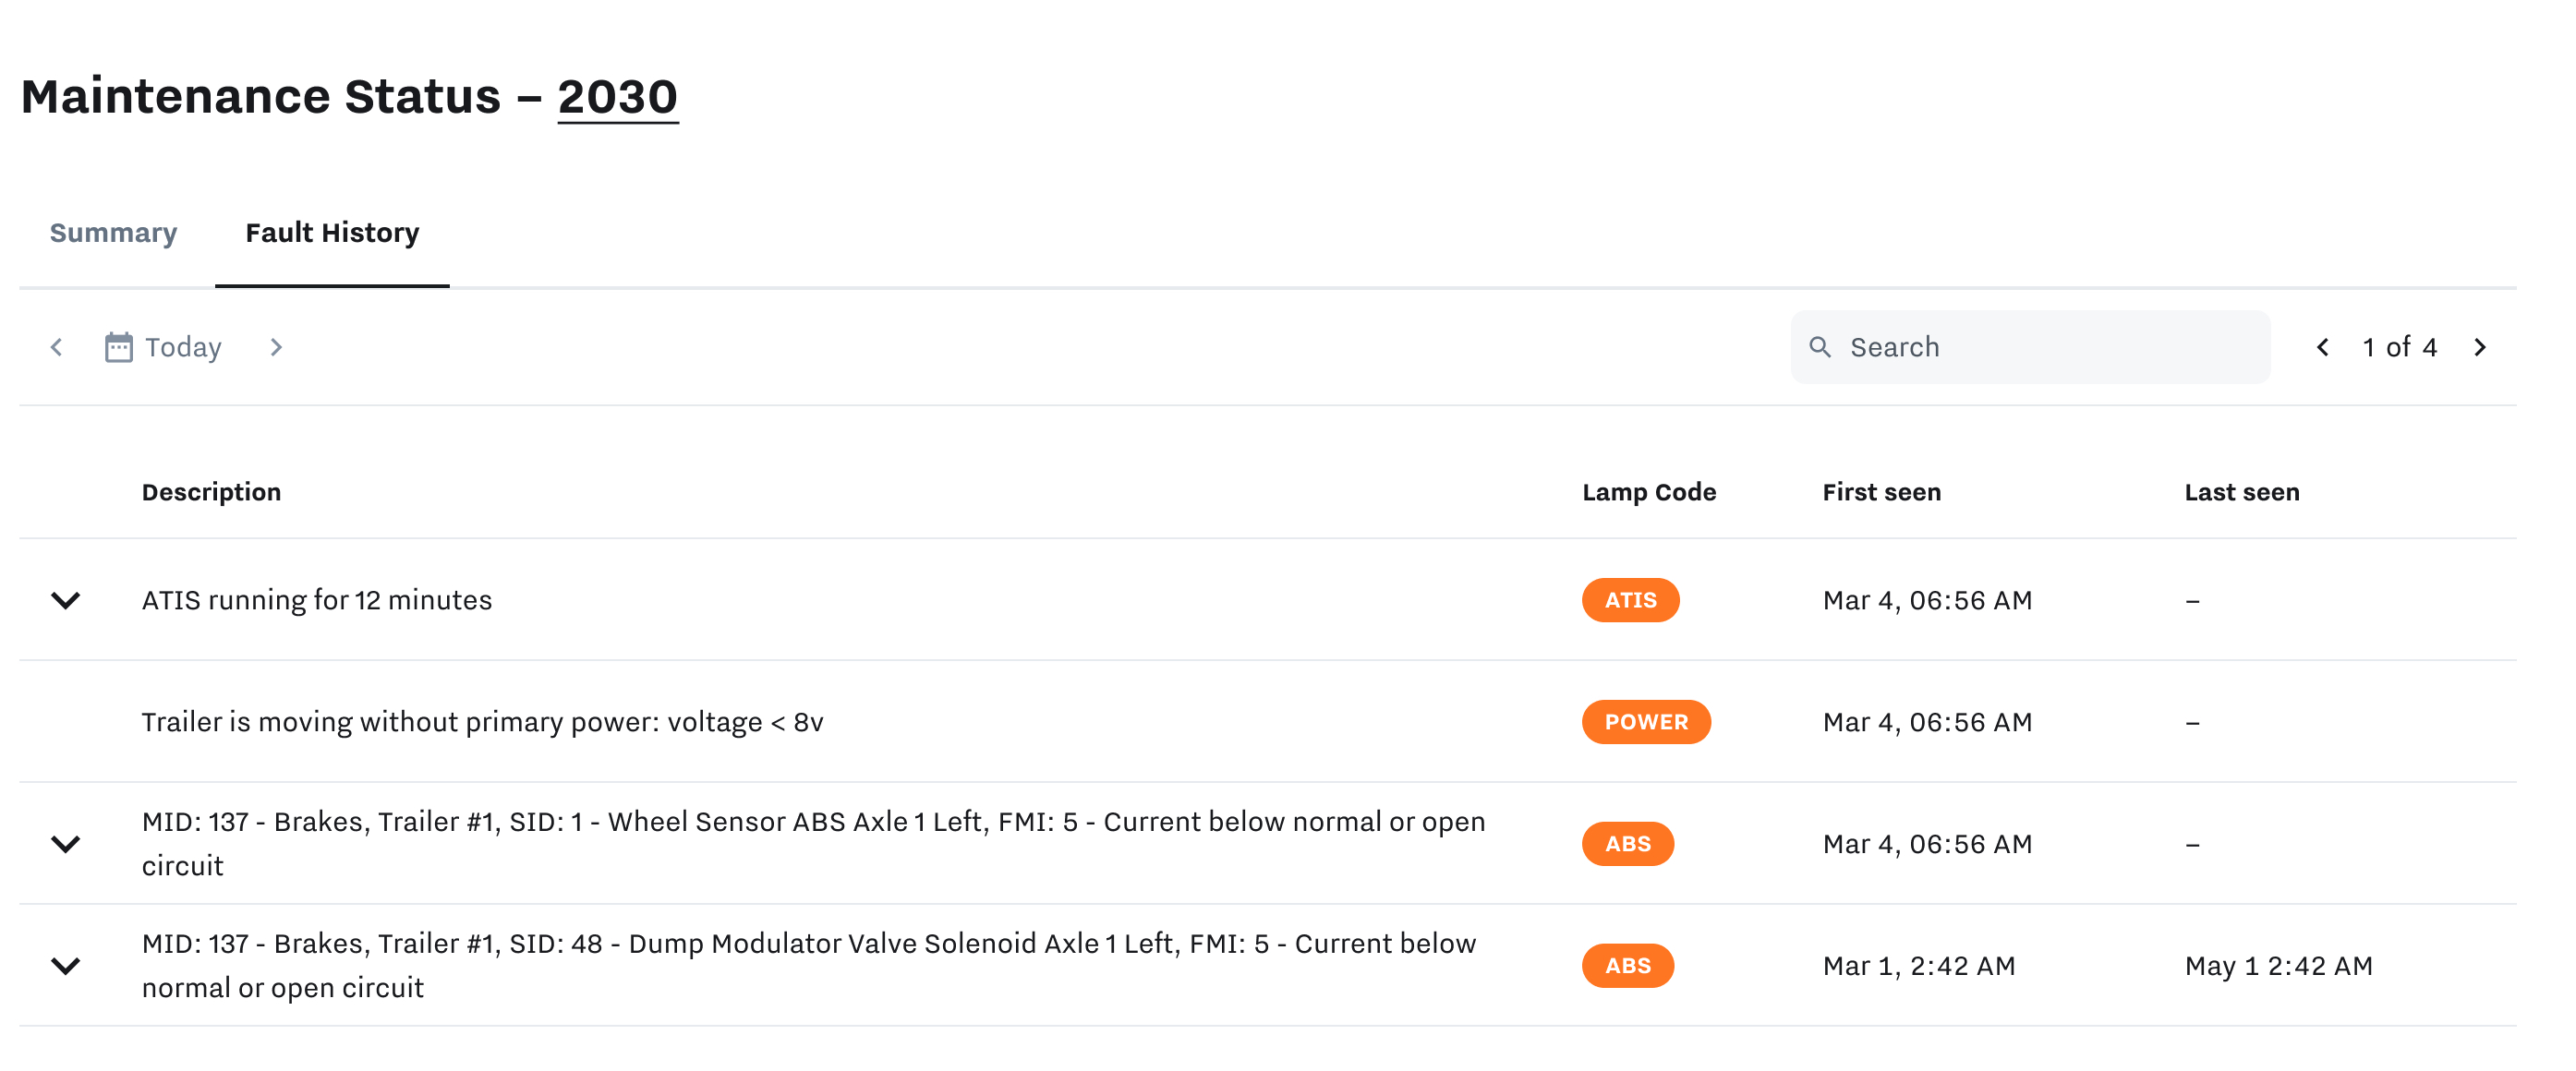2576x1071 pixels.
Task: Click the search magnifier icon
Action: [1820, 347]
